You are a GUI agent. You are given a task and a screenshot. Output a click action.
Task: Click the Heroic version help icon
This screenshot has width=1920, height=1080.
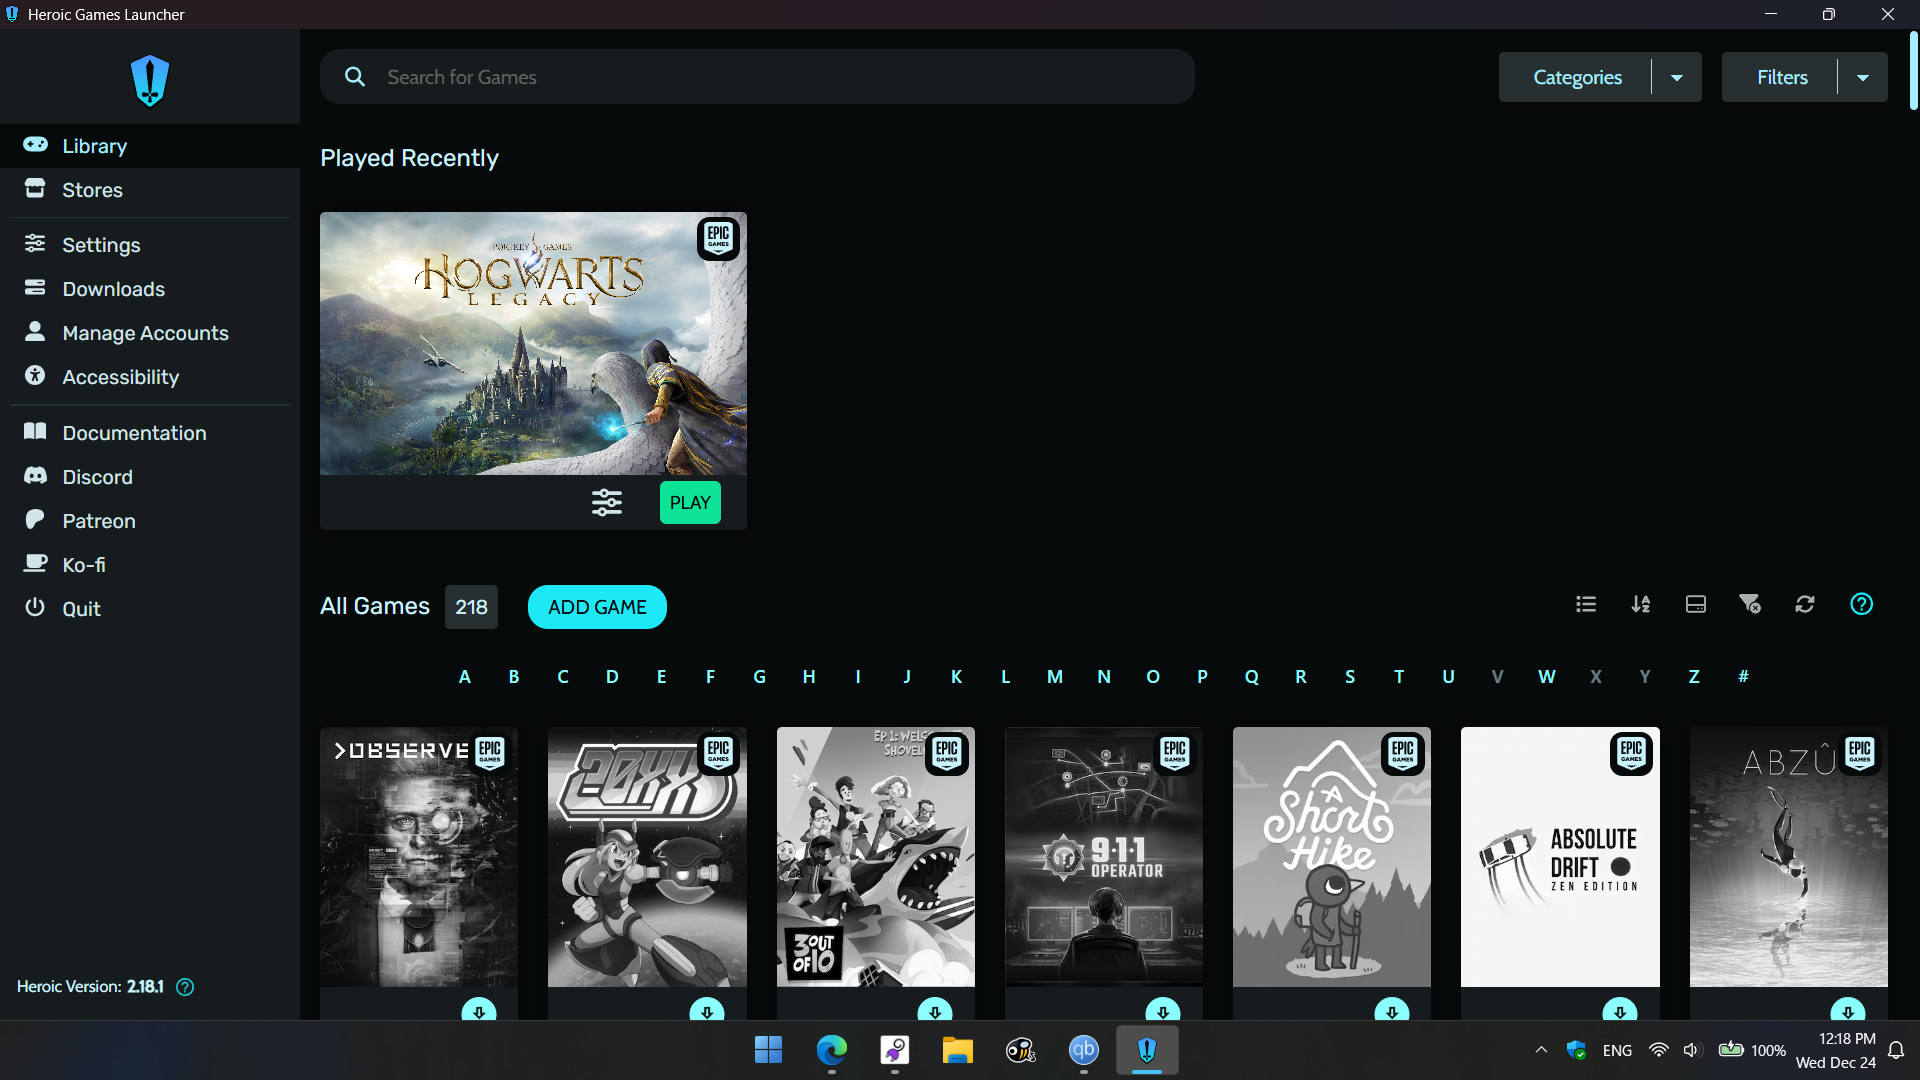[185, 987]
